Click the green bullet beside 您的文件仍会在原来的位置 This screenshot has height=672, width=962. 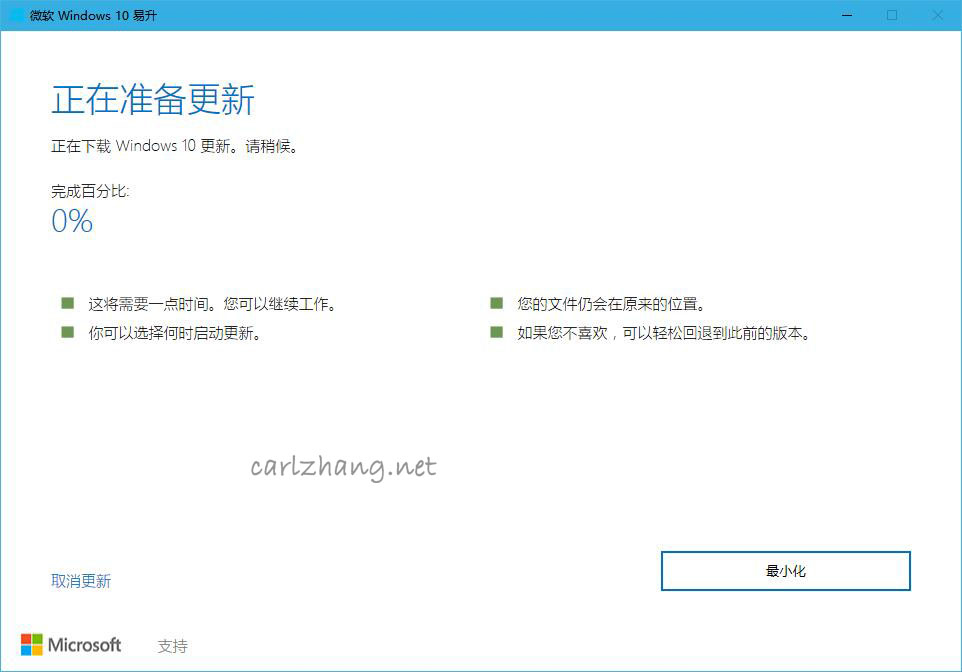coord(497,302)
